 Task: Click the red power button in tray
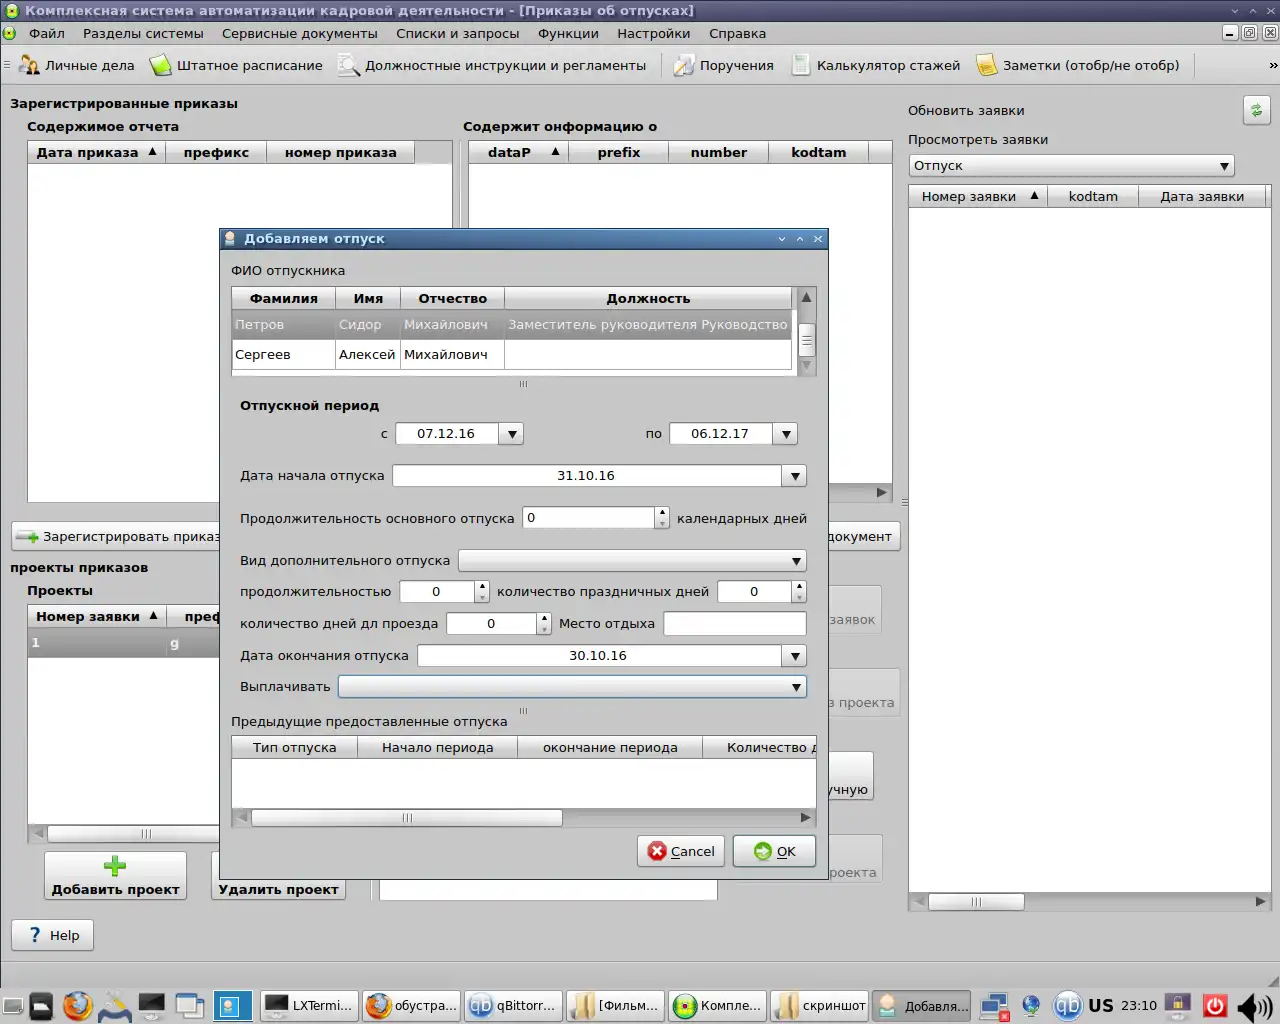coord(1215,1006)
